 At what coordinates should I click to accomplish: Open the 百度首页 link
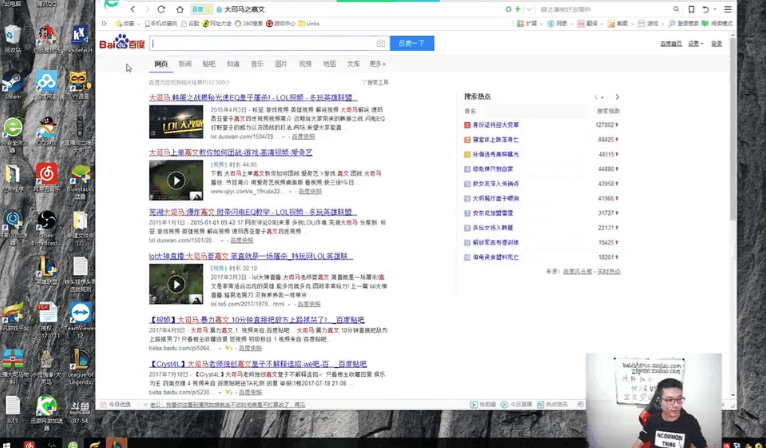tap(671, 44)
